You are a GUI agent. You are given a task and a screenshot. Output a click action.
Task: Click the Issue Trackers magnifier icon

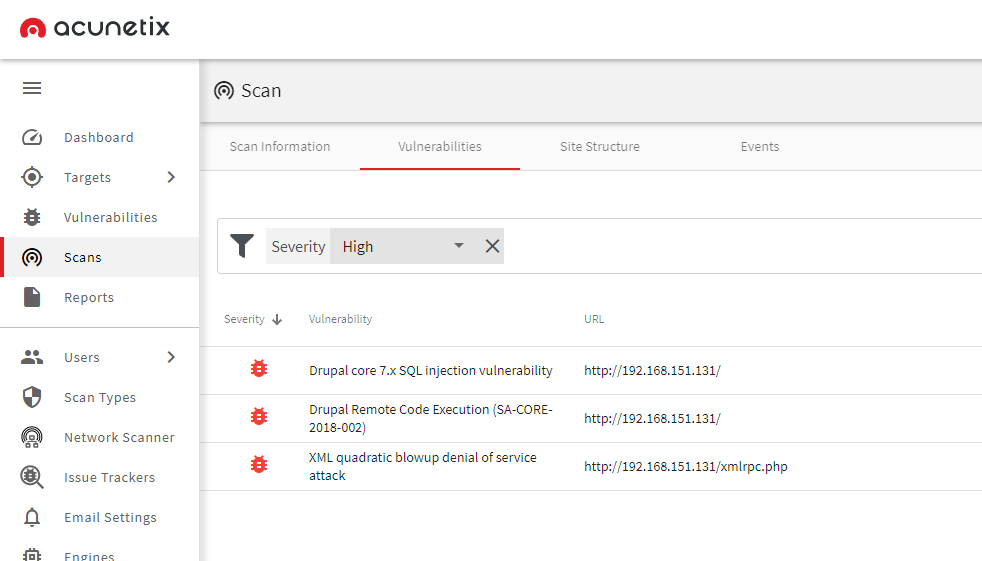tap(32, 477)
